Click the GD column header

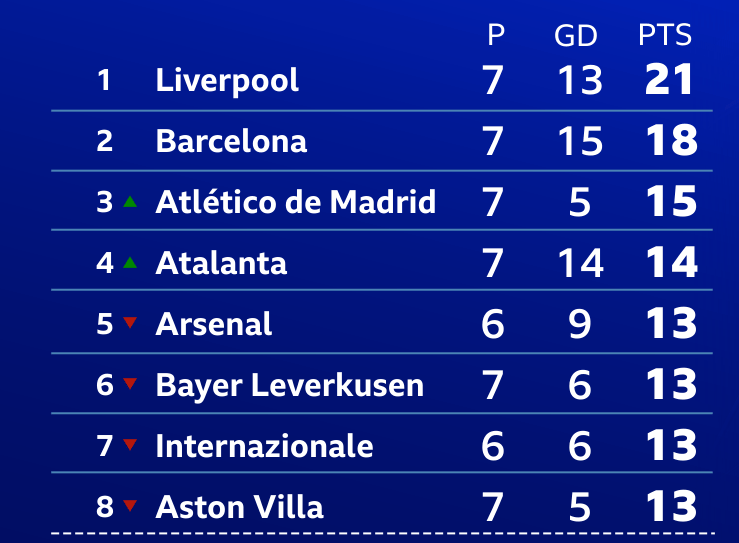coord(575,36)
